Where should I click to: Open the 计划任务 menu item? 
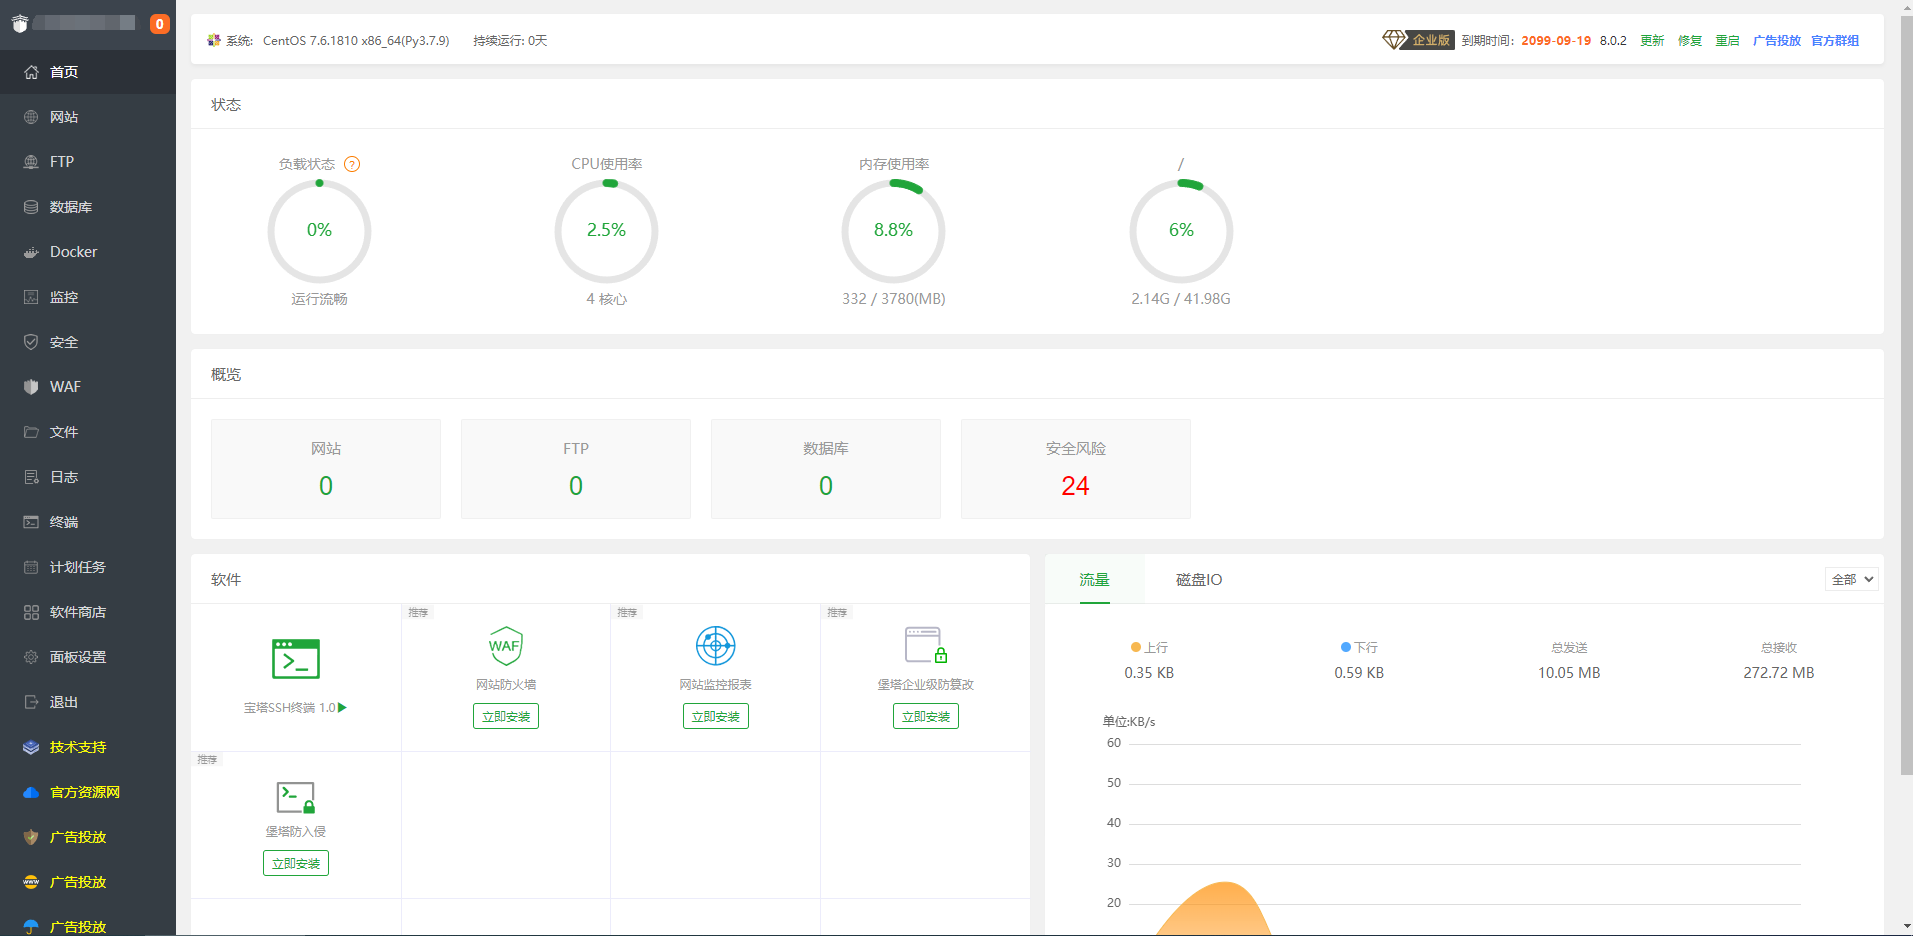point(88,567)
